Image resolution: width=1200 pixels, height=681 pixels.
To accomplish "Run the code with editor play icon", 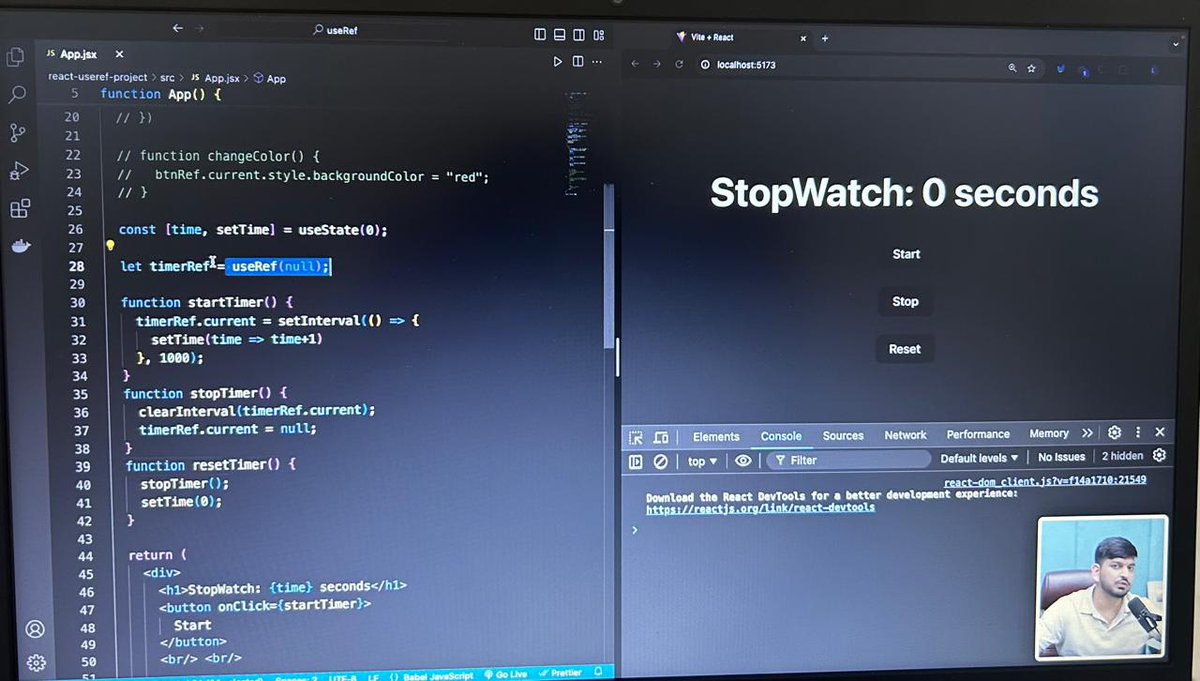I will click(x=558, y=62).
